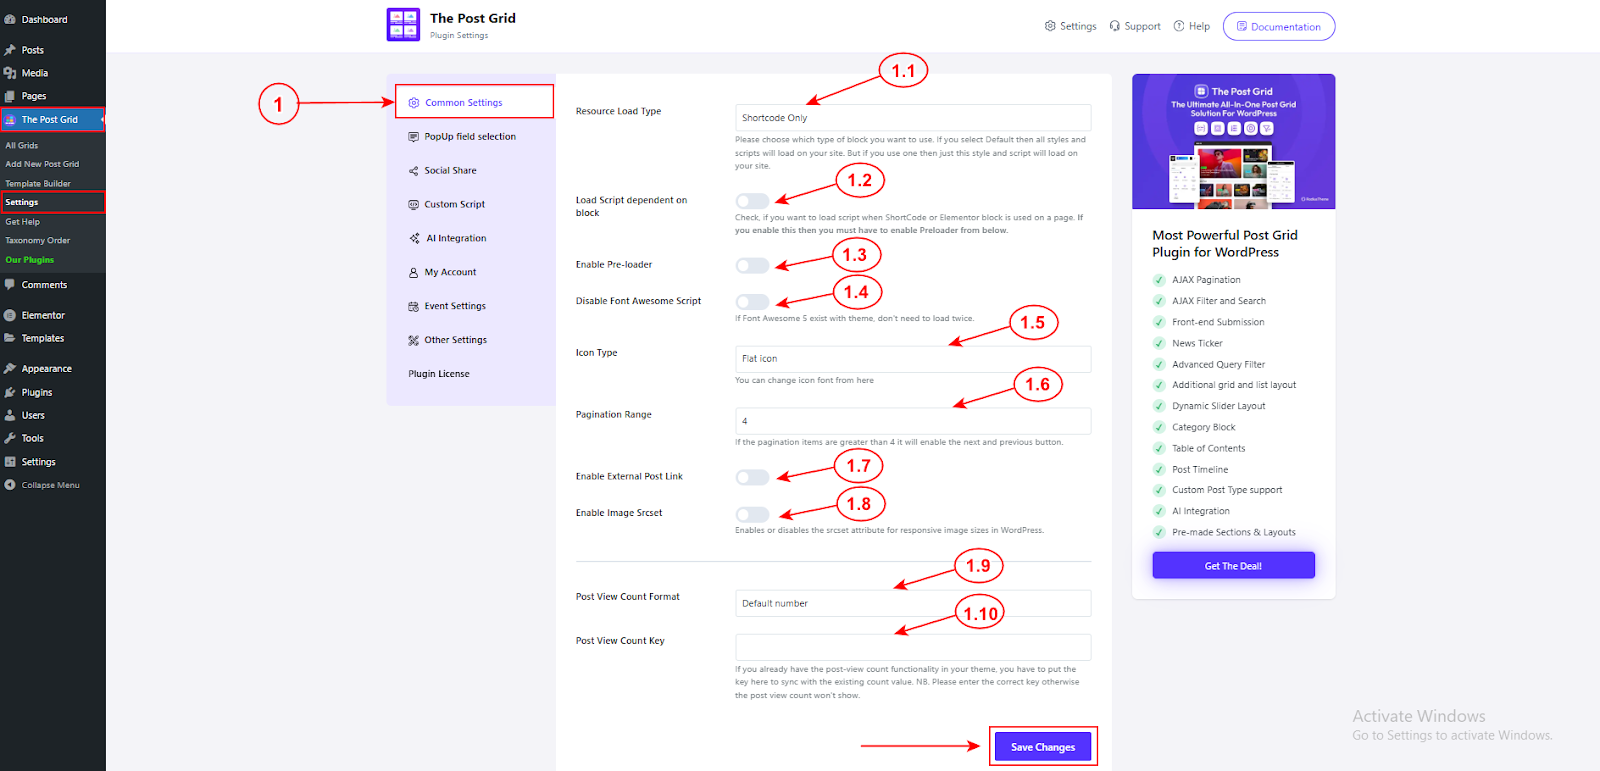Open Resource Load Type dropdown
This screenshot has width=1600, height=771.
click(913, 118)
